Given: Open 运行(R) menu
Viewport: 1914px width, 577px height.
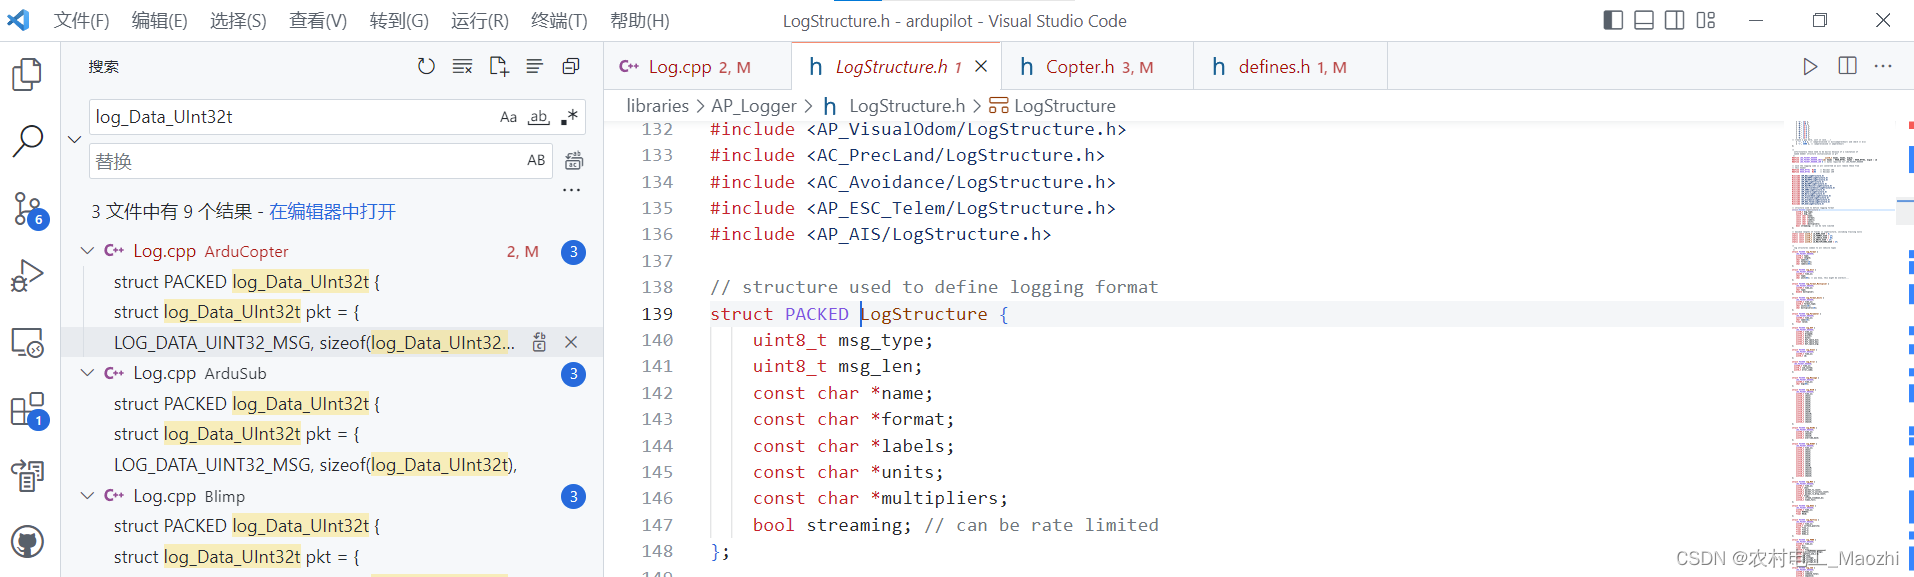Looking at the screenshot, I should coord(480,20).
